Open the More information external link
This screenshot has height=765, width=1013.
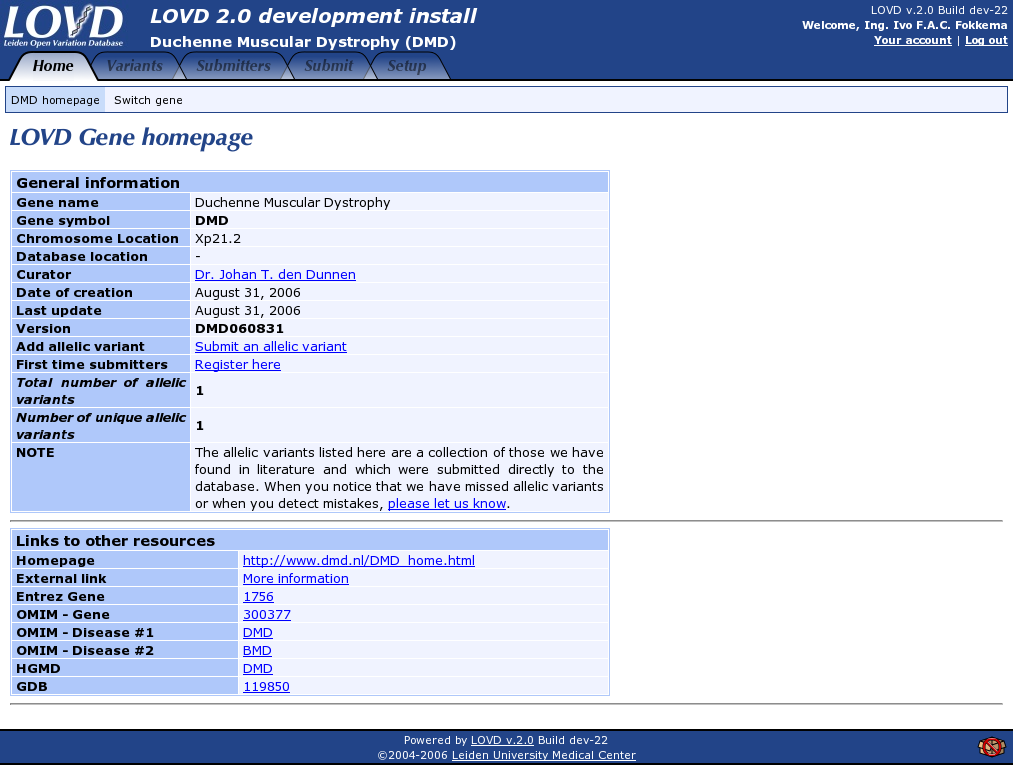(296, 578)
